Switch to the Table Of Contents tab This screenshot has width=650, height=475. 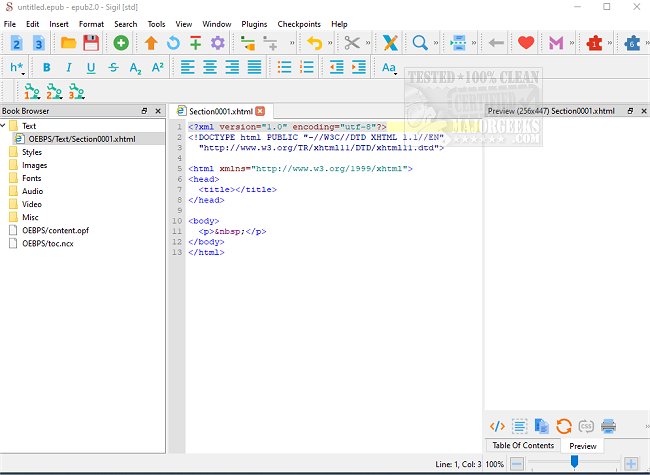coord(522,446)
